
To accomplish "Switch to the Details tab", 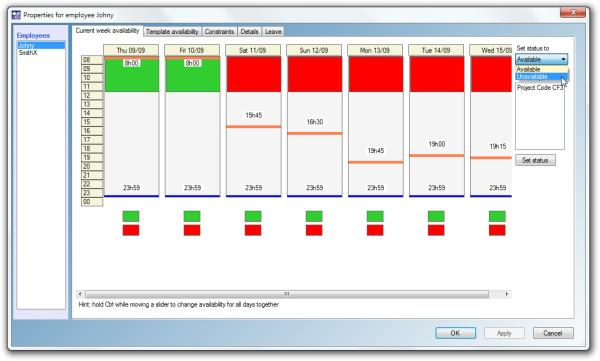I will (x=249, y=32).
